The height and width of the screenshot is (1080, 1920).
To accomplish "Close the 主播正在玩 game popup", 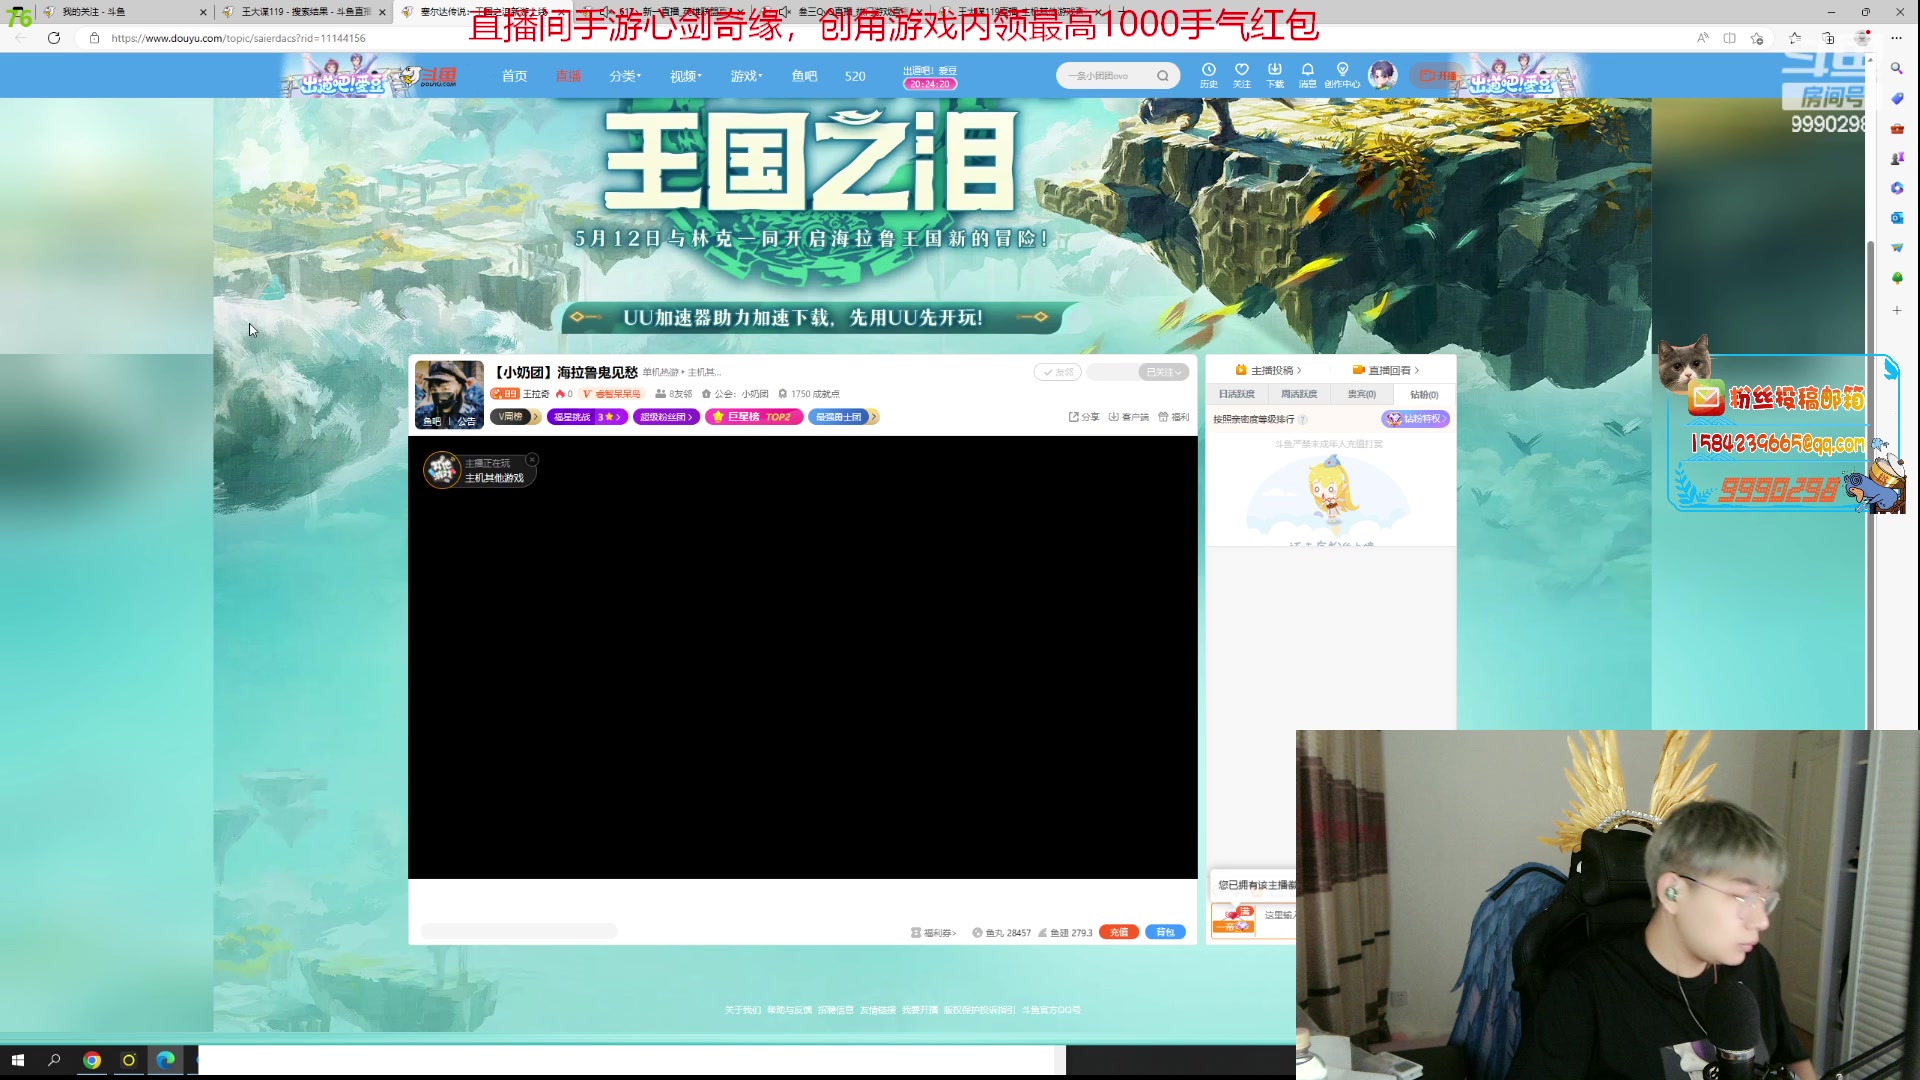I will pos(532,460).
